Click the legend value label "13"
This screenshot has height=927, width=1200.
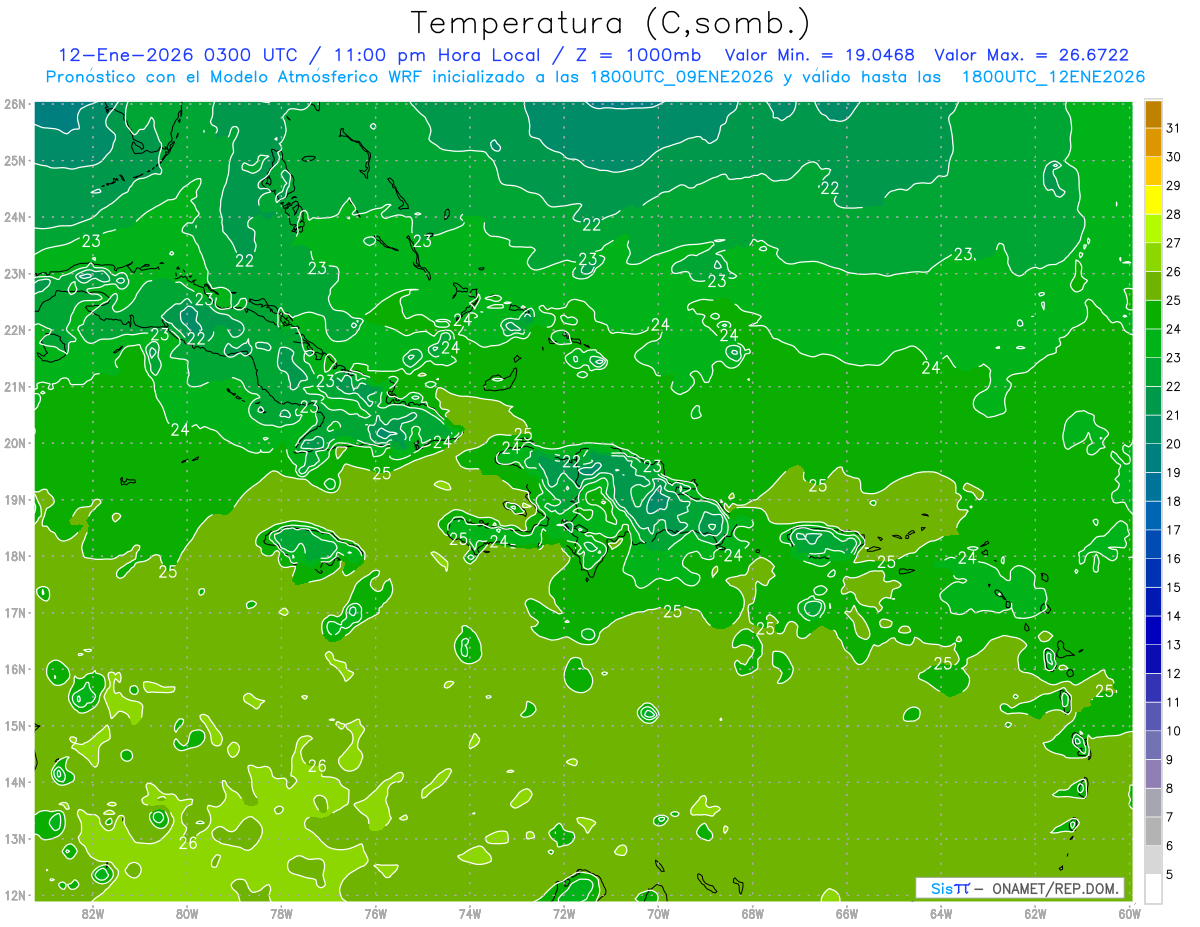tap(1173, 645)
